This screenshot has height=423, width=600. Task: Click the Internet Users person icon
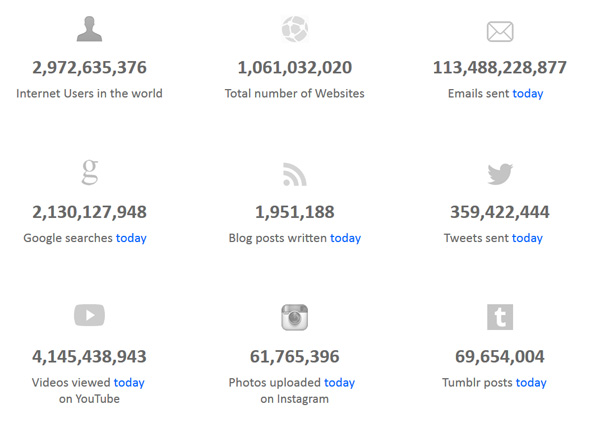pyautogui.click(x=89, y=30)
